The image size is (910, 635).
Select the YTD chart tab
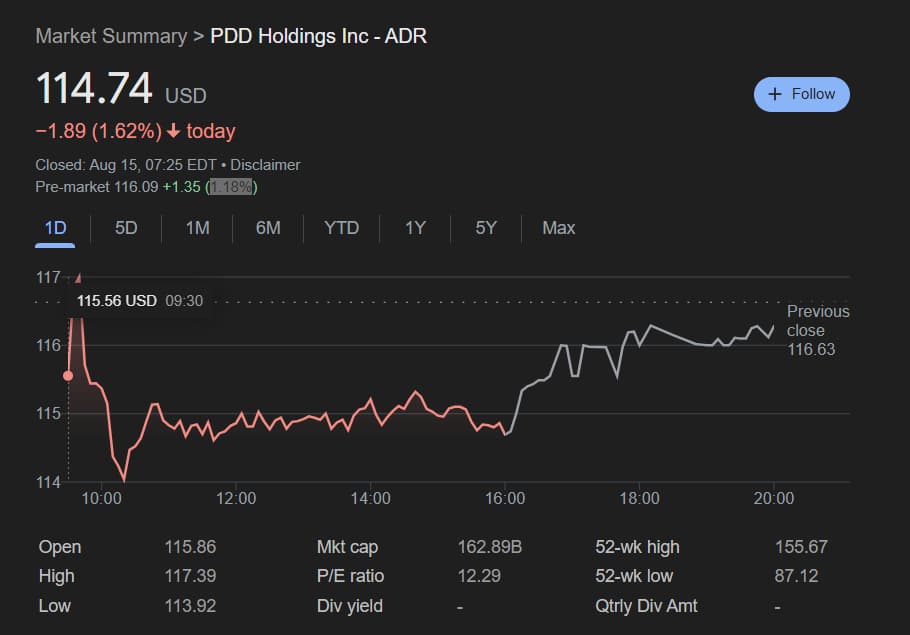[341, 228]
